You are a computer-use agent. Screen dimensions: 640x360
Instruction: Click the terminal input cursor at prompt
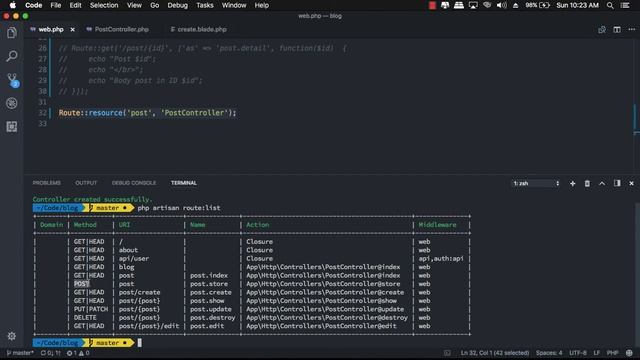pos(140,343)
